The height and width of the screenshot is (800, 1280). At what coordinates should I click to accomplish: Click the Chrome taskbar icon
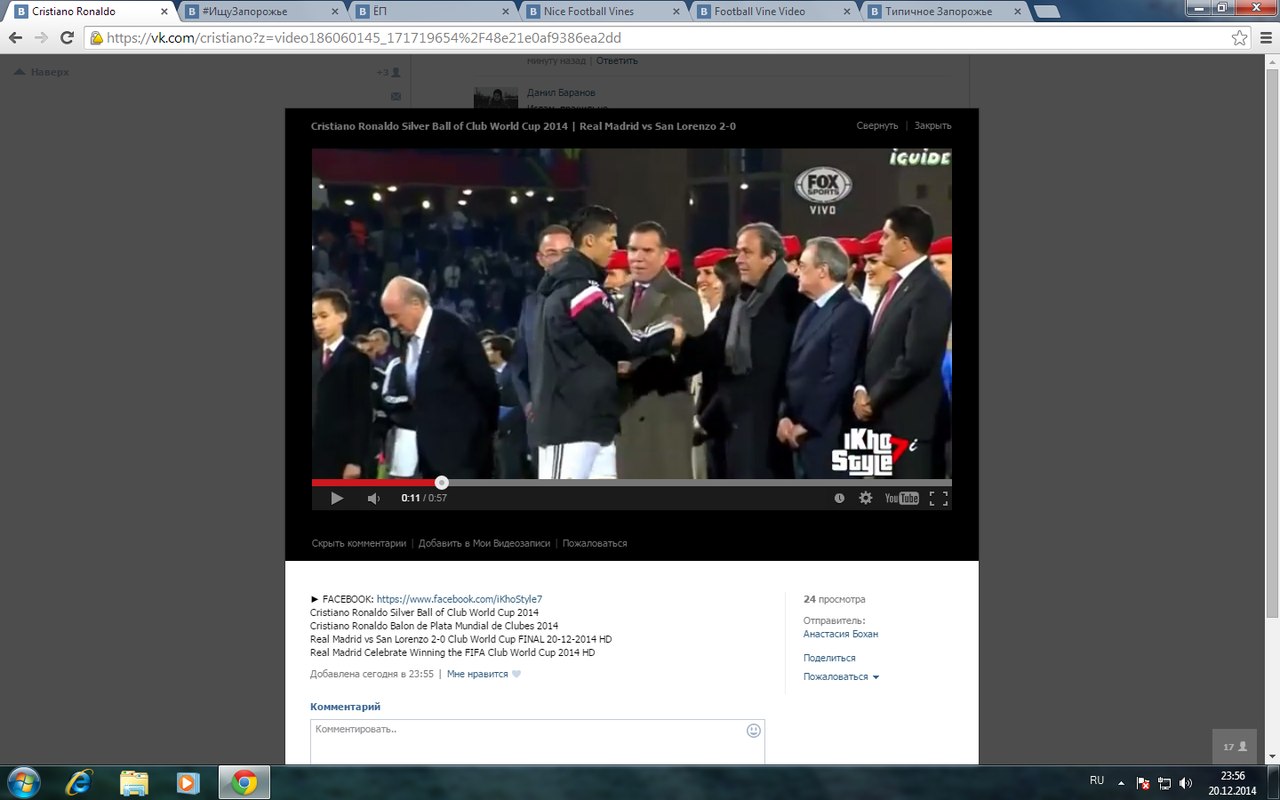[x=243, y=782]
